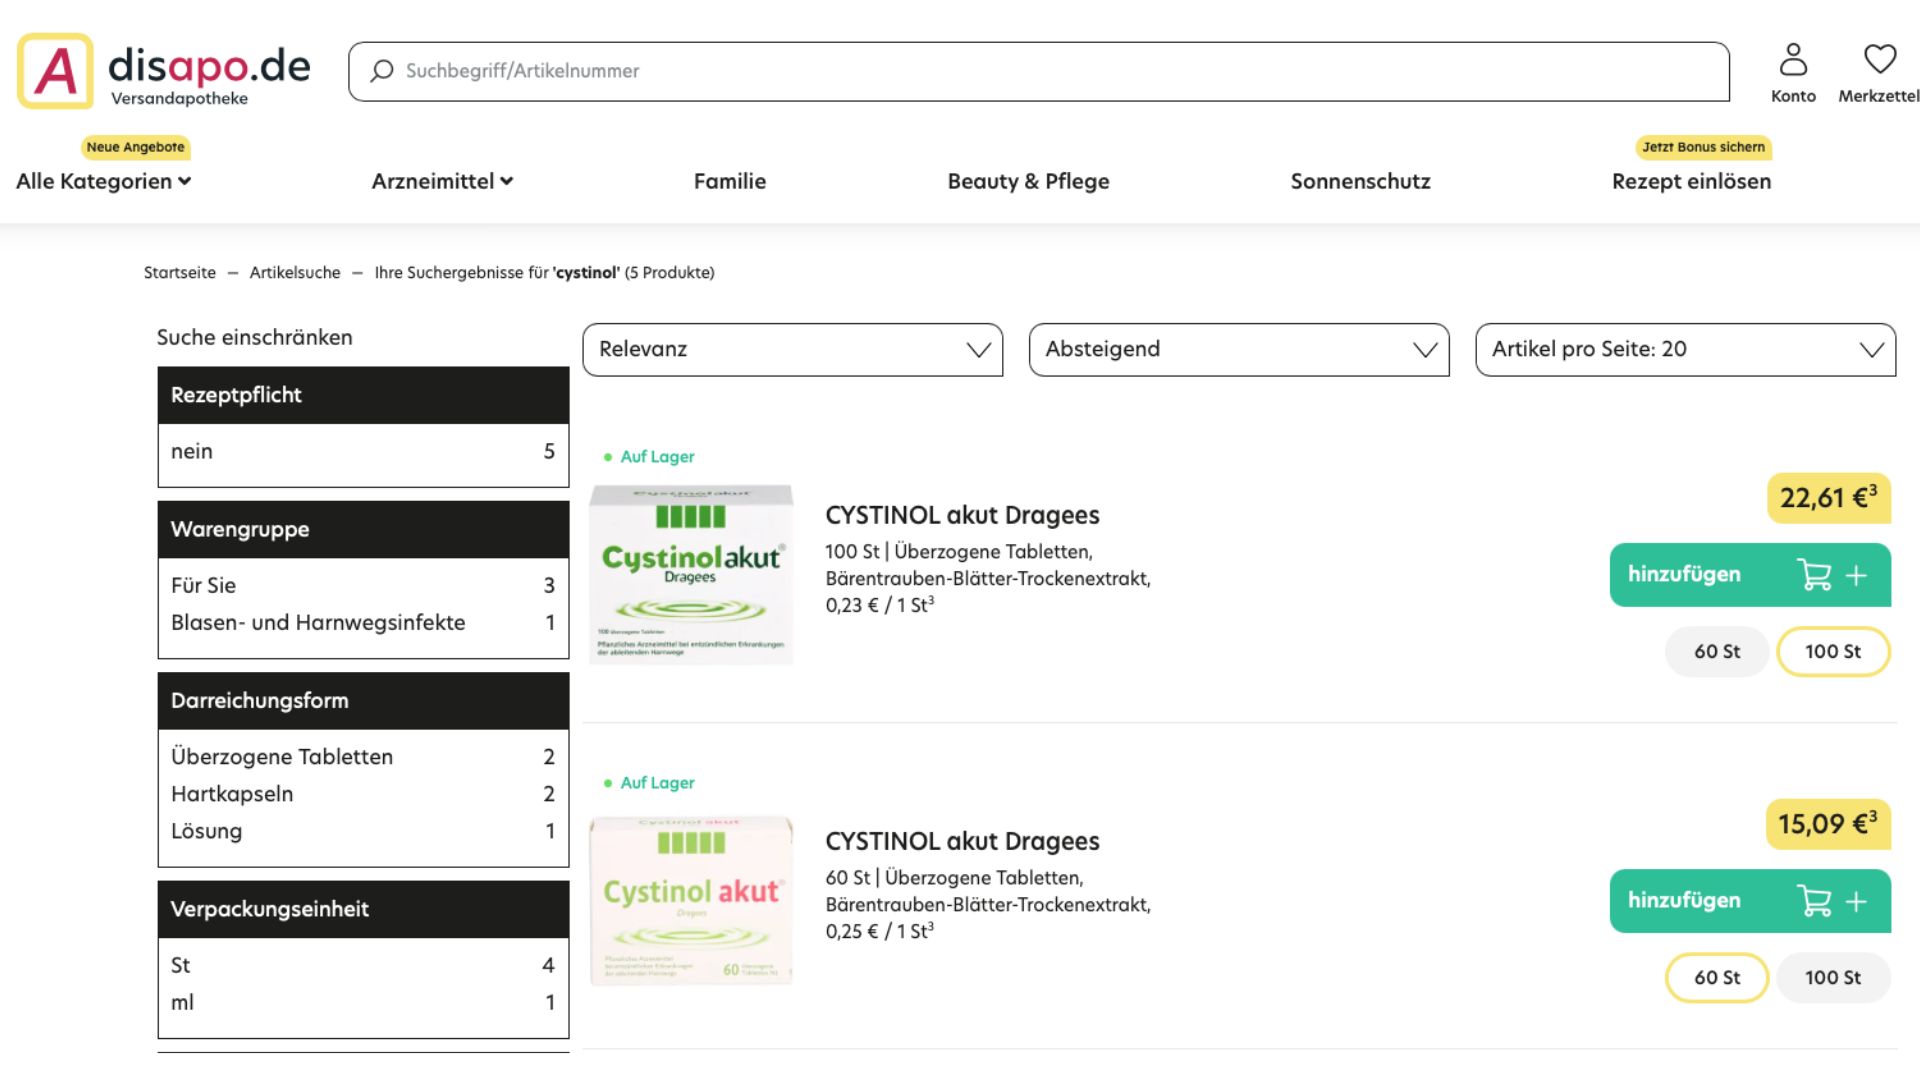Select 100 St size for second product
1920x1080 pixels.
pos(1832,977)
